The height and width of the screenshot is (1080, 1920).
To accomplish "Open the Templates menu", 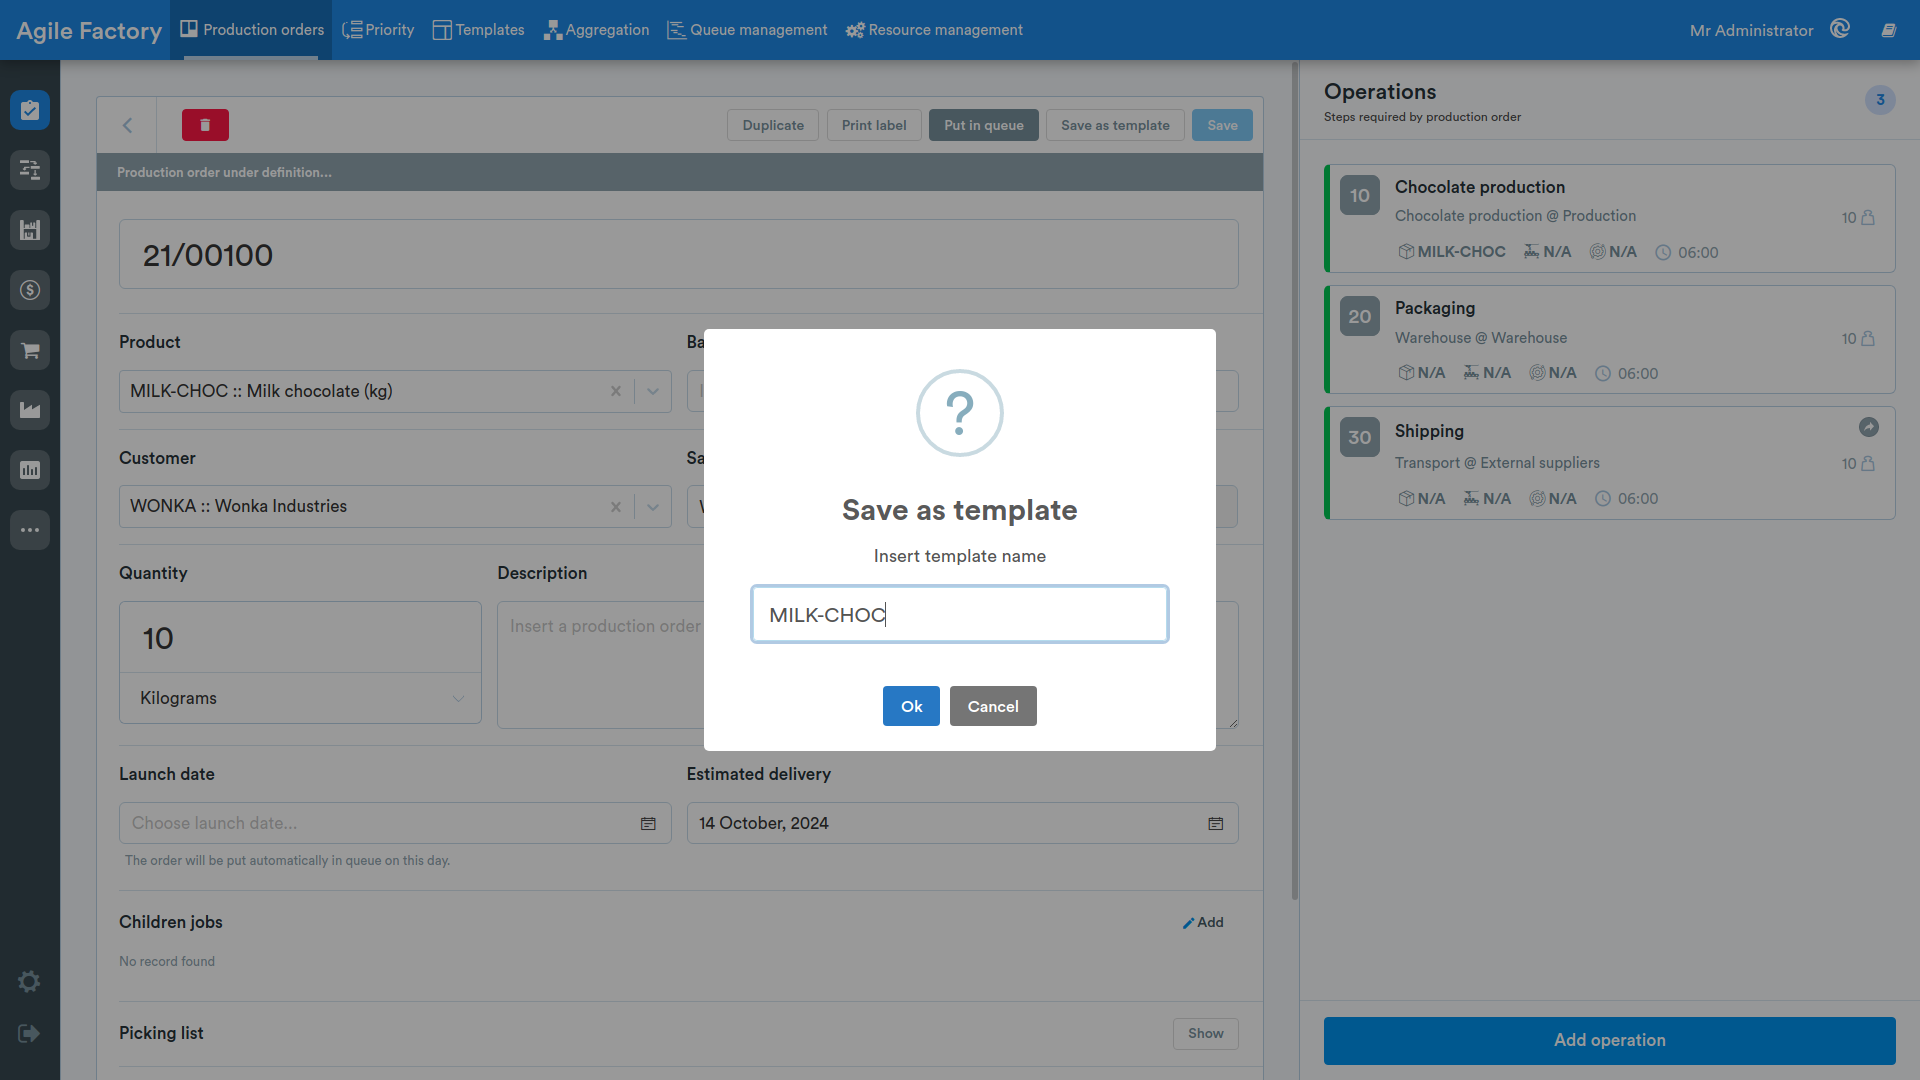I will [x=478, y=30].
